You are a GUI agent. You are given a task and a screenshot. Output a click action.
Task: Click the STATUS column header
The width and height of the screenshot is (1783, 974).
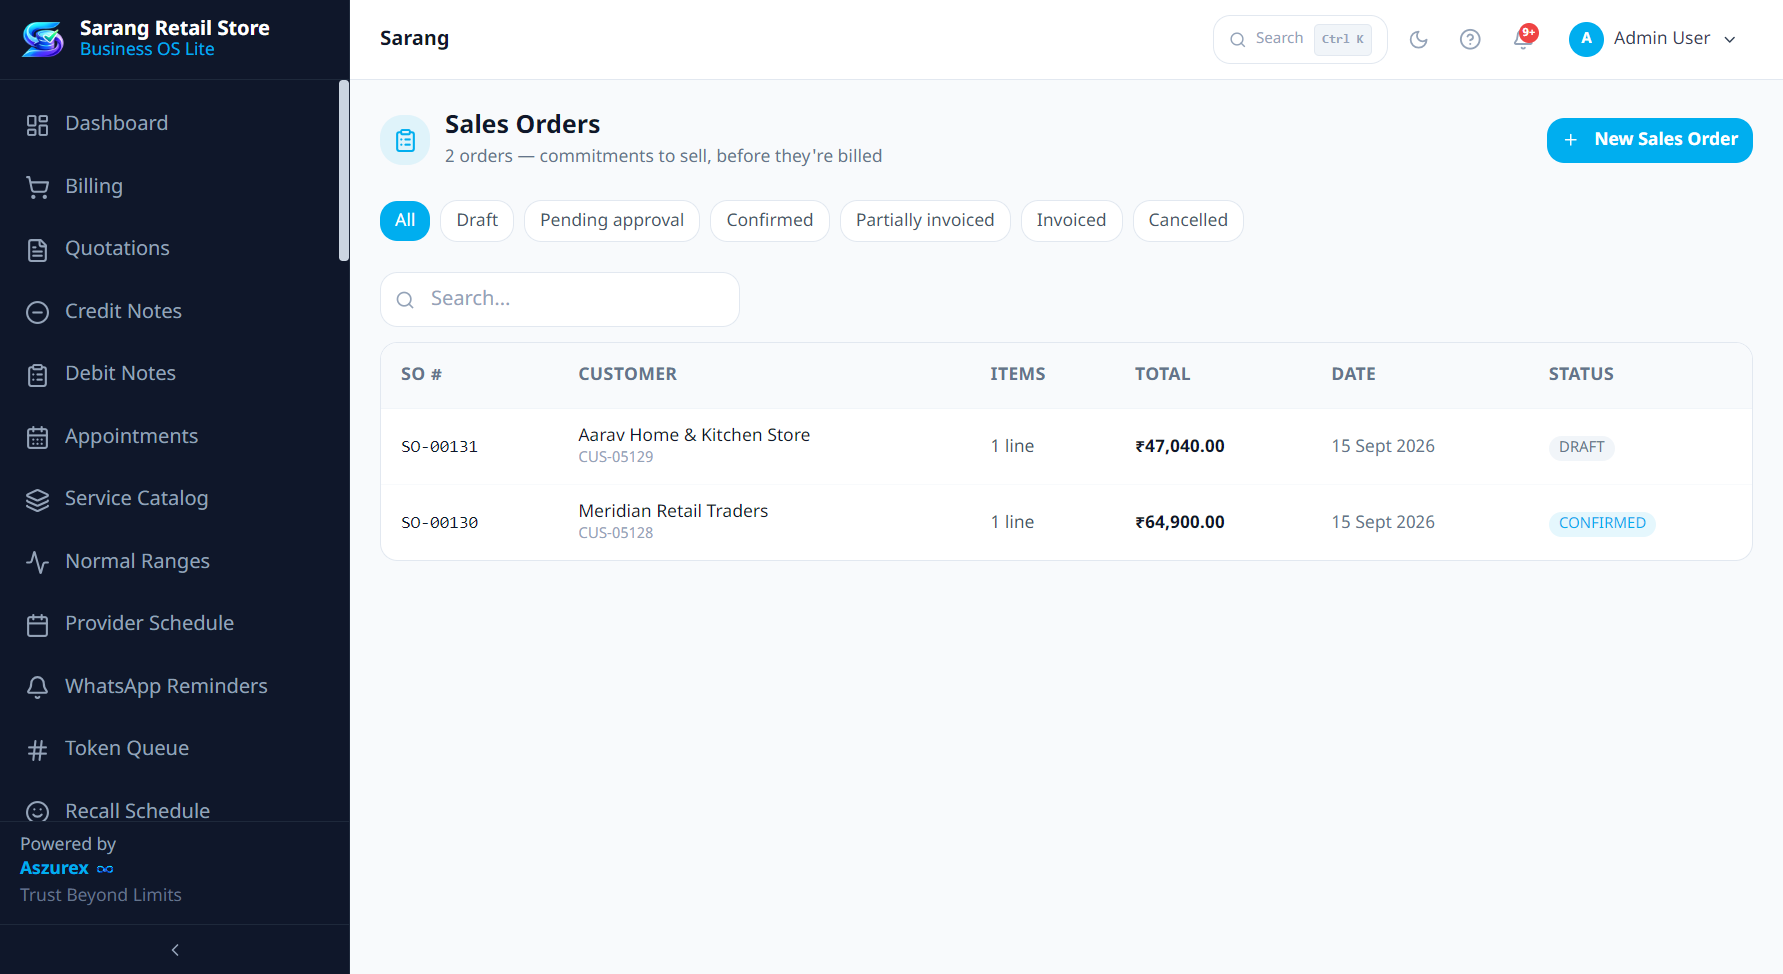click(1581, 374)
